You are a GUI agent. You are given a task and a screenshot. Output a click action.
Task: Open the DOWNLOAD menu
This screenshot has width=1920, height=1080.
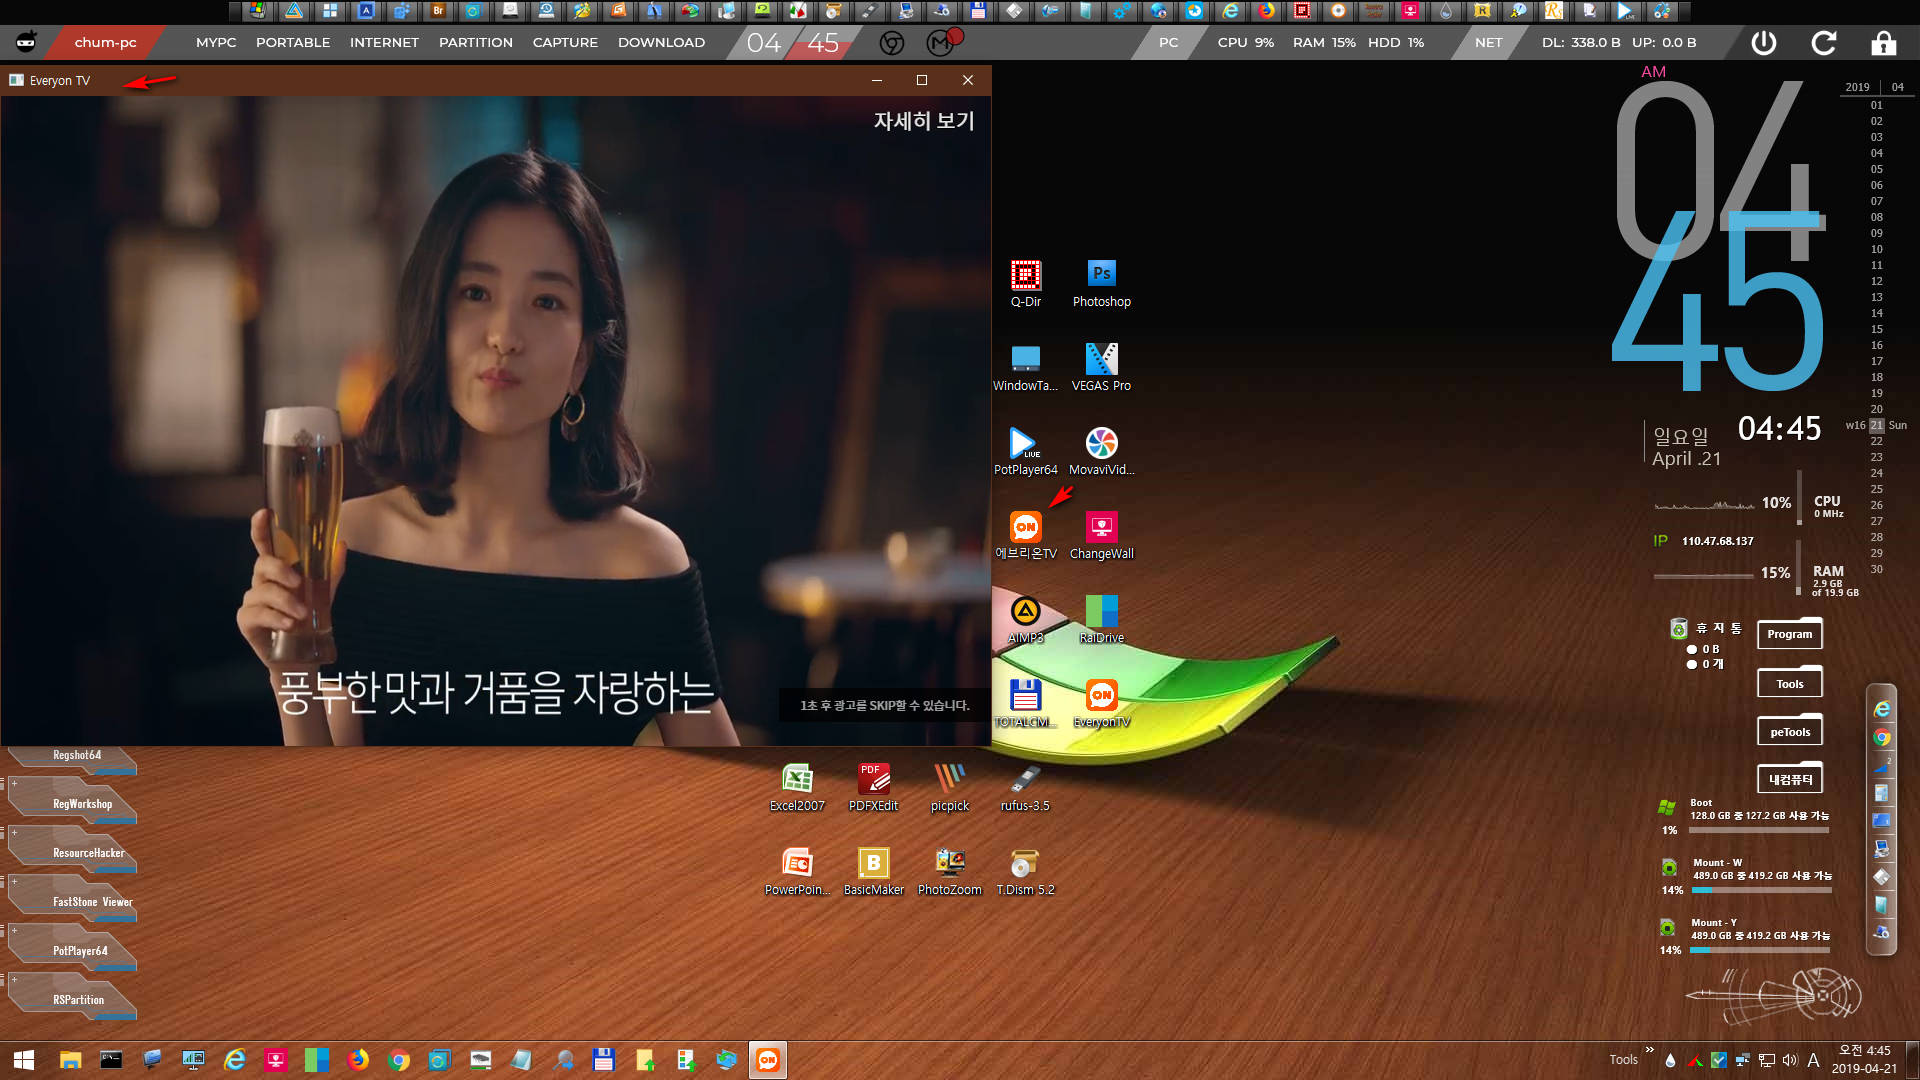tap(661, 43)
